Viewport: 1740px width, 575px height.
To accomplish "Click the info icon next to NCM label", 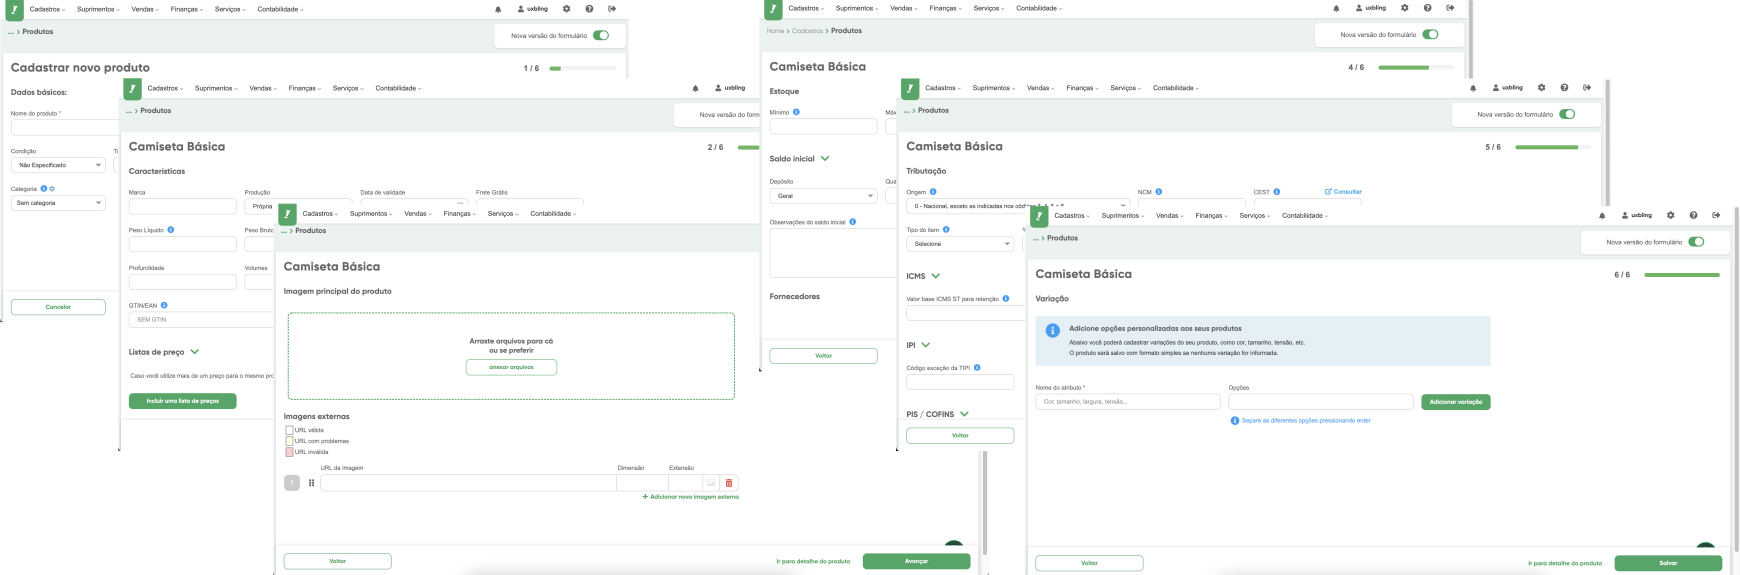I will pos(1158,191).
